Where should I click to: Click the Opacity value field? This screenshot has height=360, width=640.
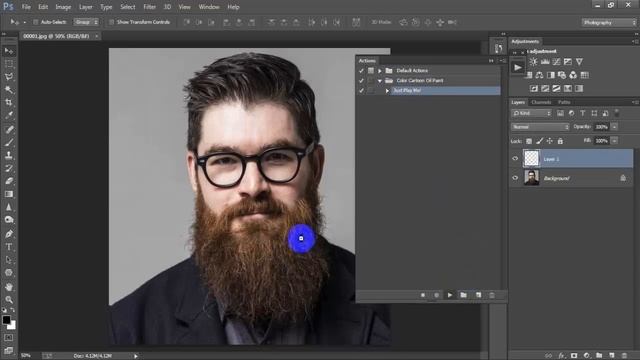click(602, 127)
